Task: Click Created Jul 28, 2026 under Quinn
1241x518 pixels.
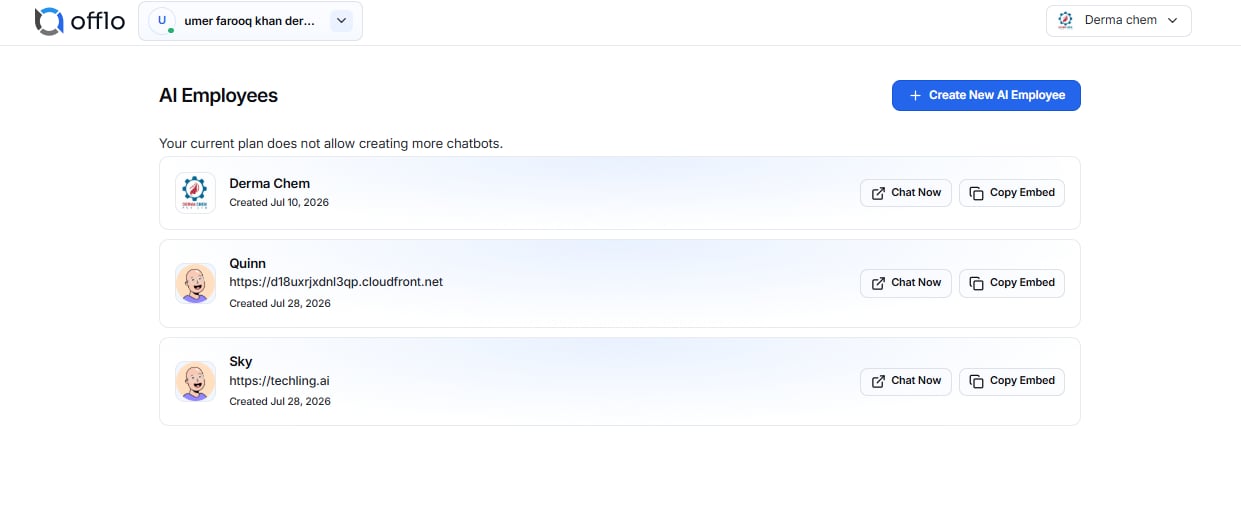Action: click(280, 303)
